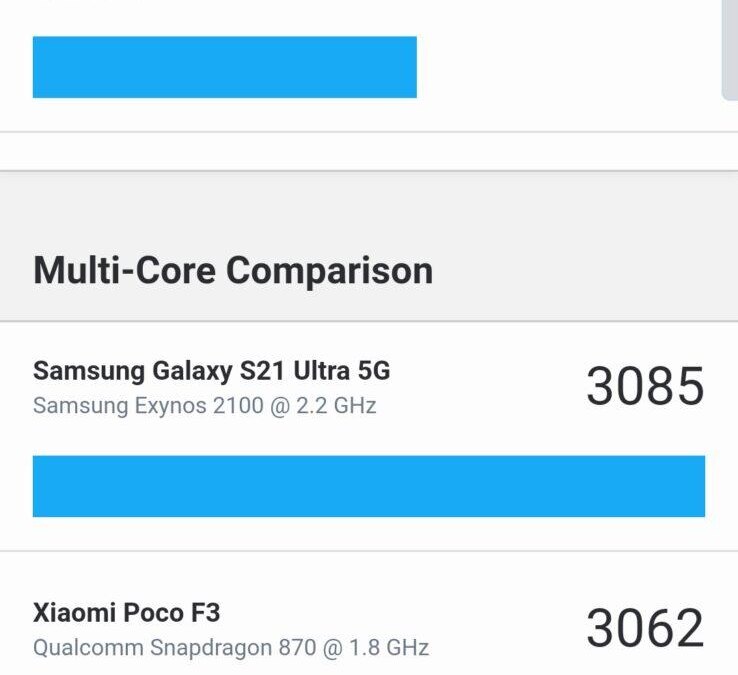
Task: Click the partial blue bar at top
Action: [x=224, y=67]
